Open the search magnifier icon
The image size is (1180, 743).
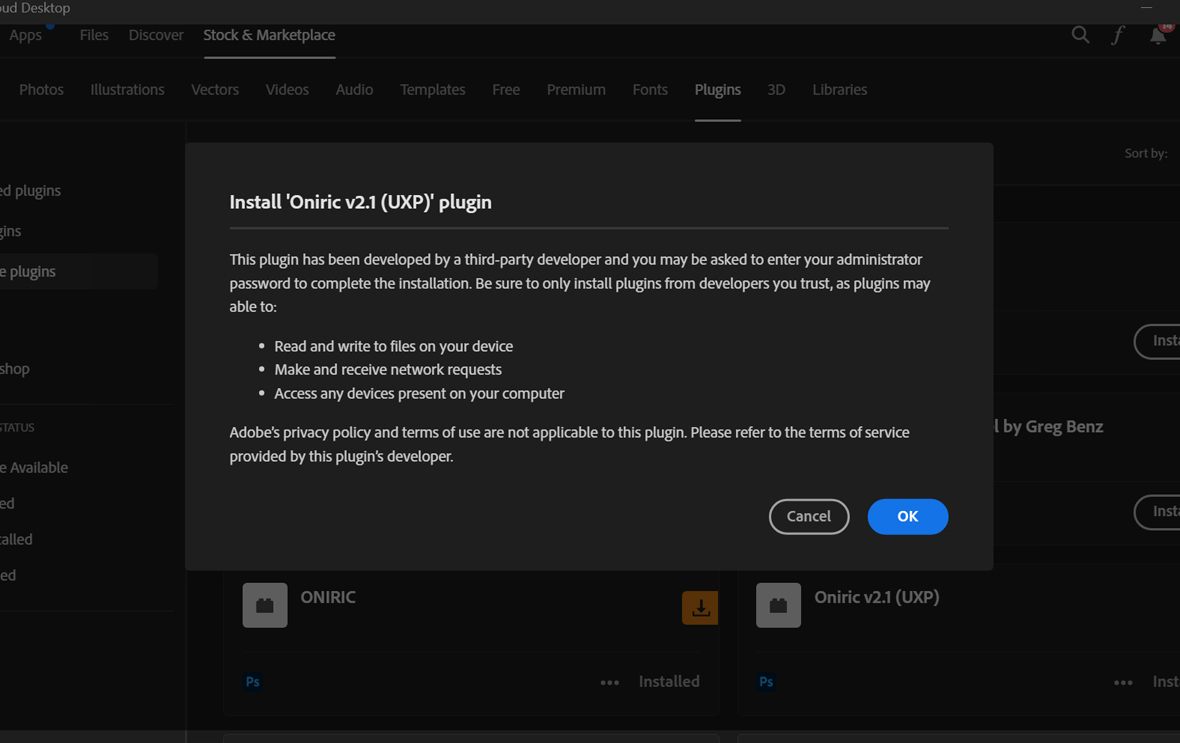pos(1080,35)
